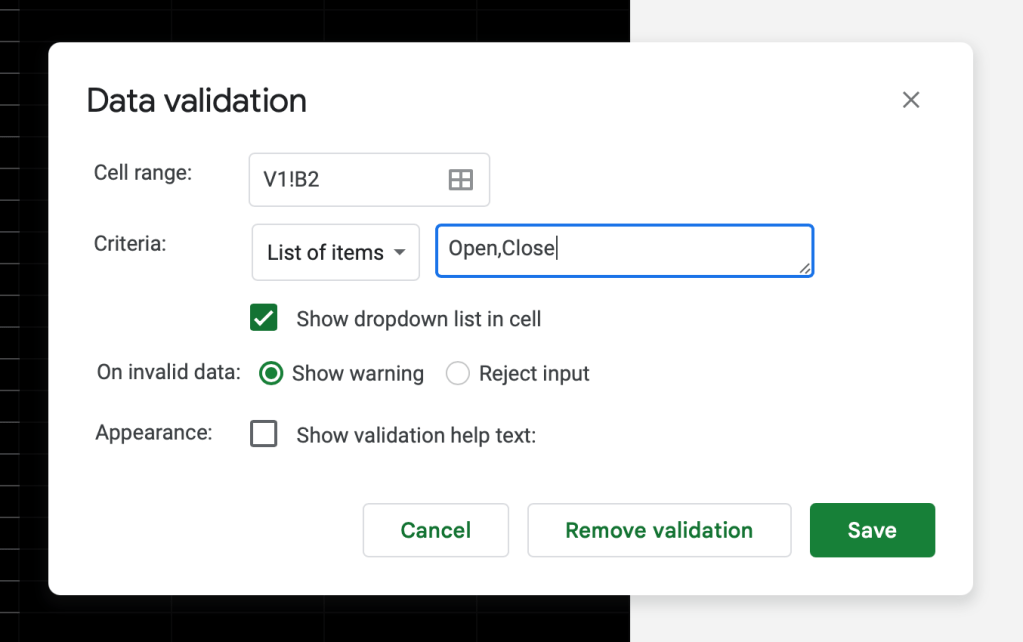Close the Data validation dialog with X

(910, 100)
